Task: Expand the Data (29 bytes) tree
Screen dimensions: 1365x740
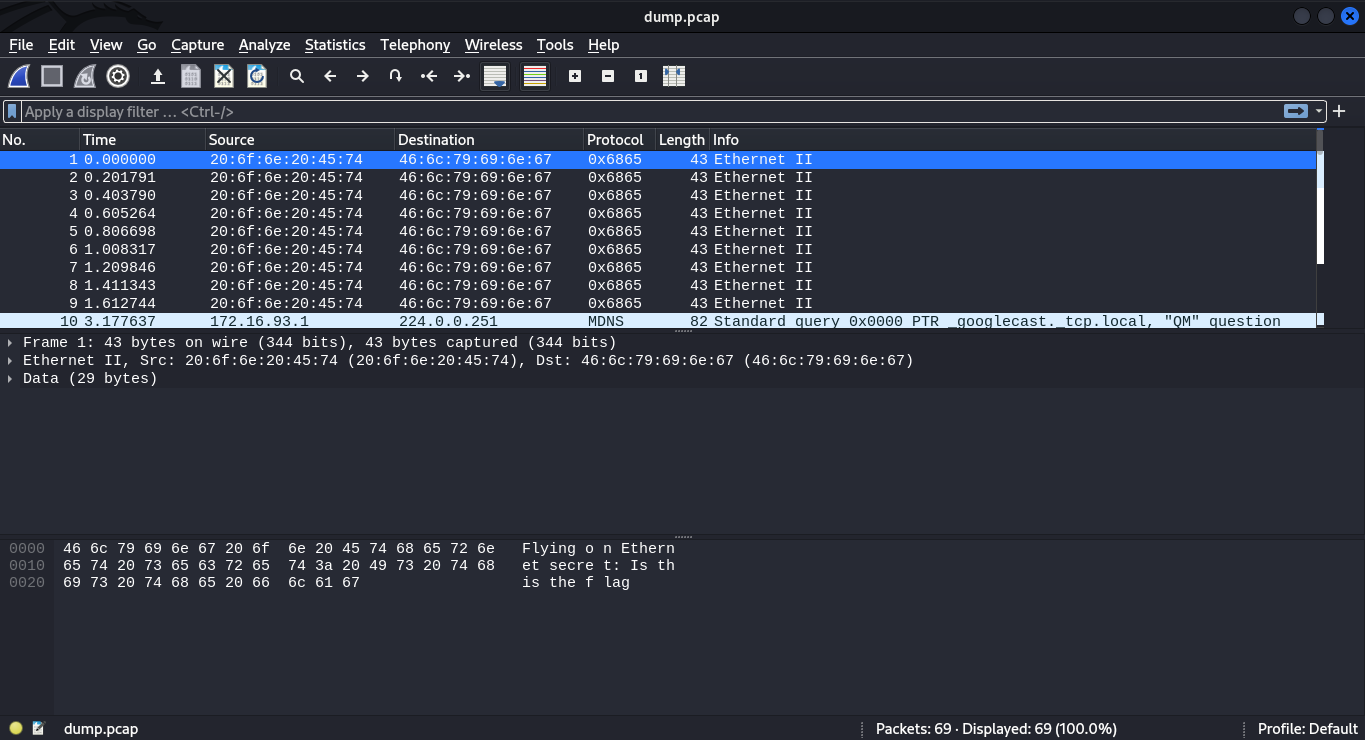Action: (10, 378)
